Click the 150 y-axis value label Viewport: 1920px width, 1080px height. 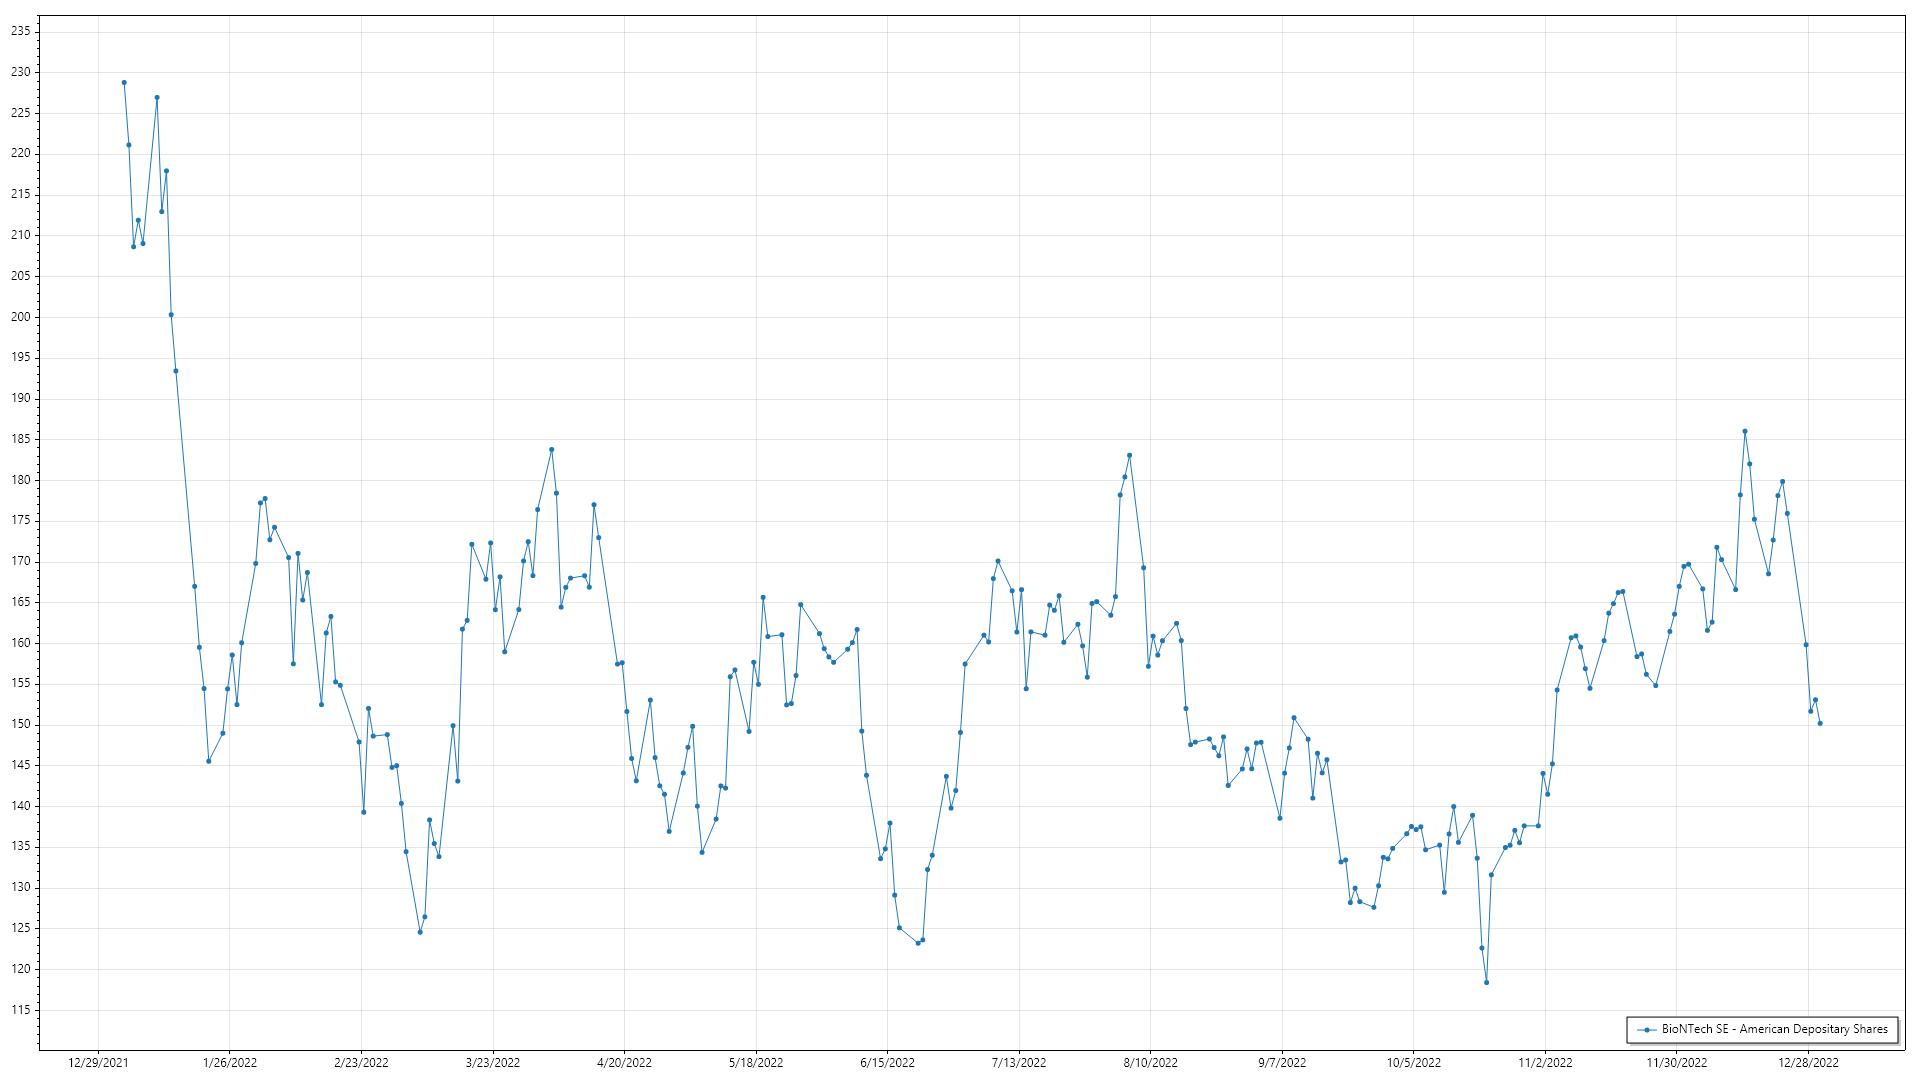(20, 724)
